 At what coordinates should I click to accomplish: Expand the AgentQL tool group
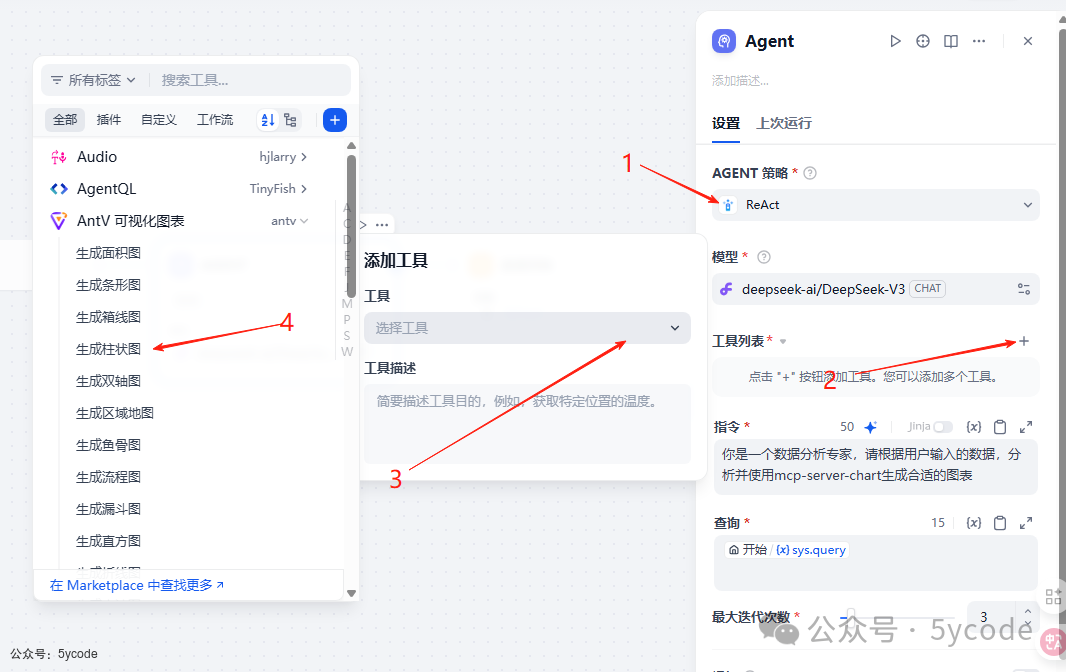tap(303, 189)
